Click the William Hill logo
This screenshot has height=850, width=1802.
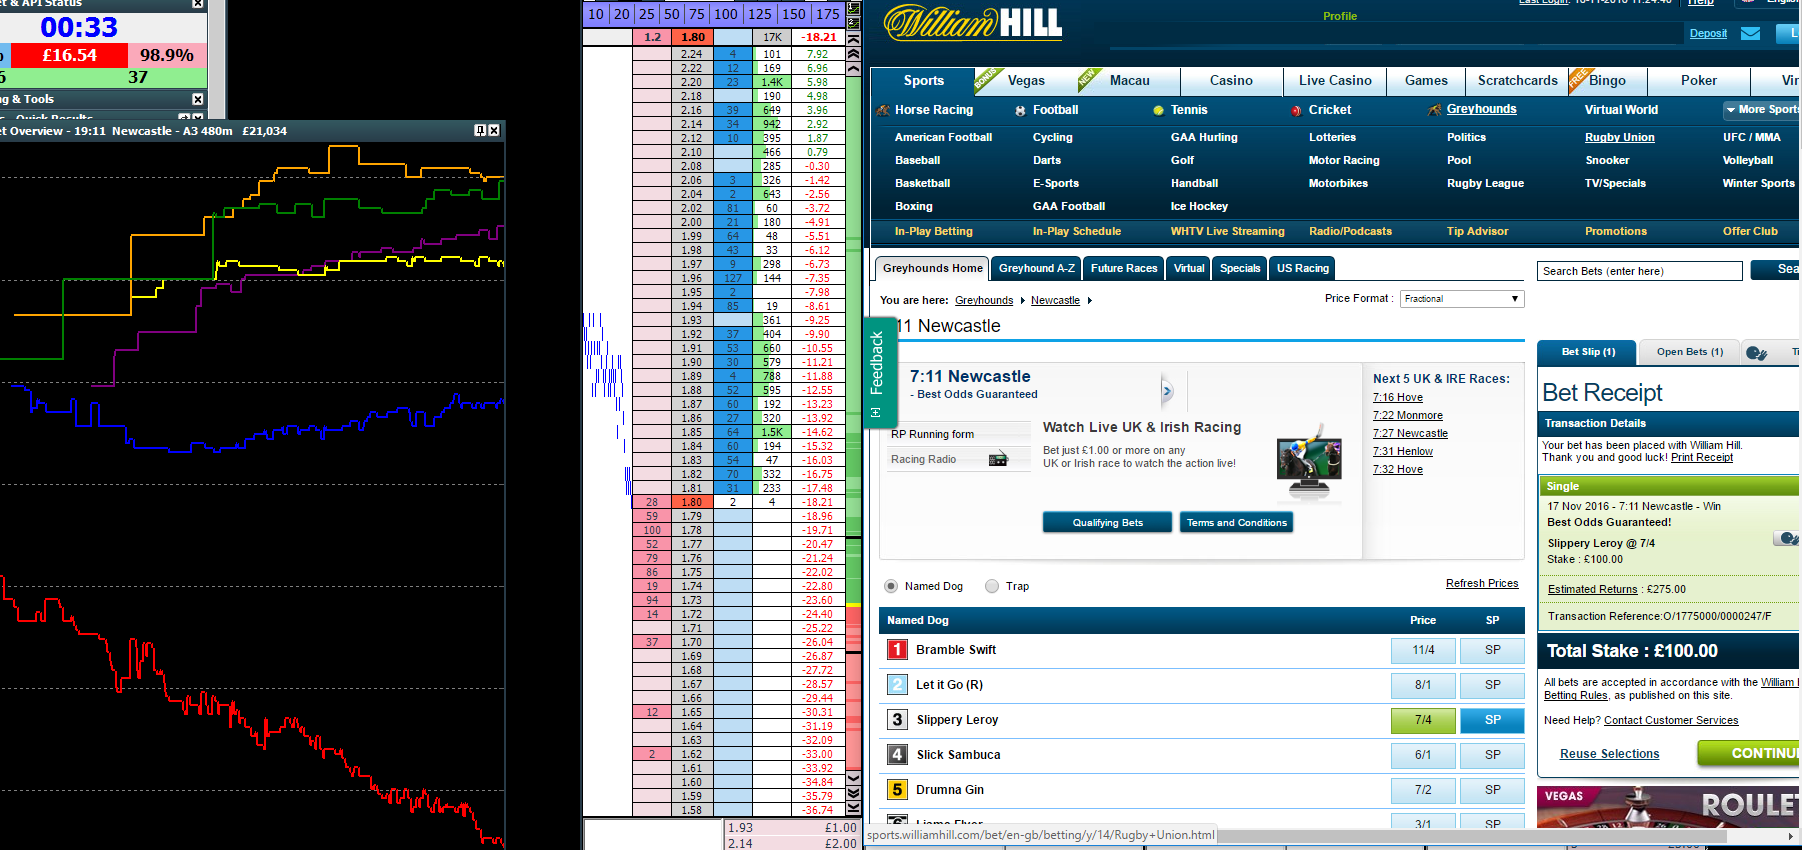tap(972, 23)
